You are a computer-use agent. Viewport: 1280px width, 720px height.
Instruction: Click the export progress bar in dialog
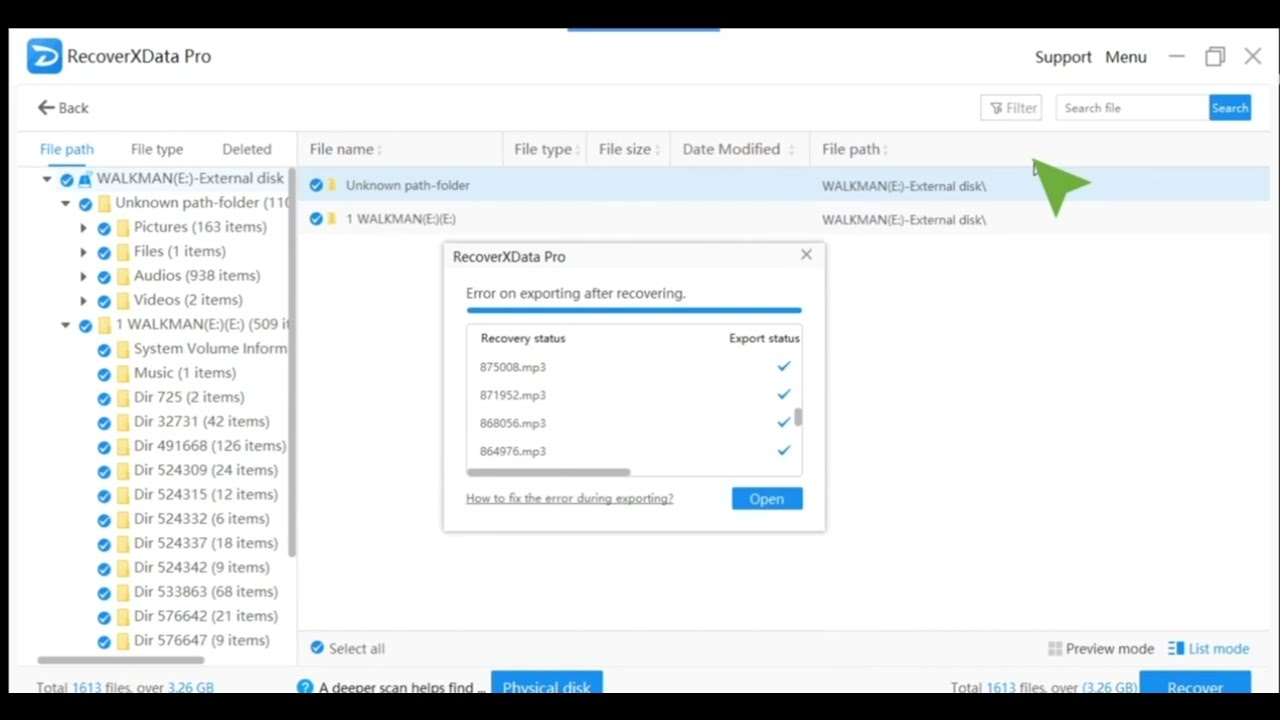tap(633, 311)
